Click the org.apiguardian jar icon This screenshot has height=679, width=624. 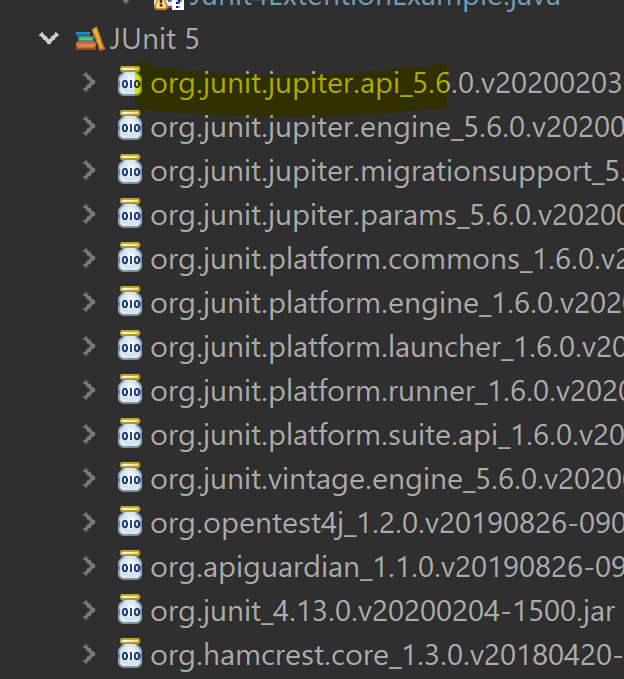click(x=130, y=567)
